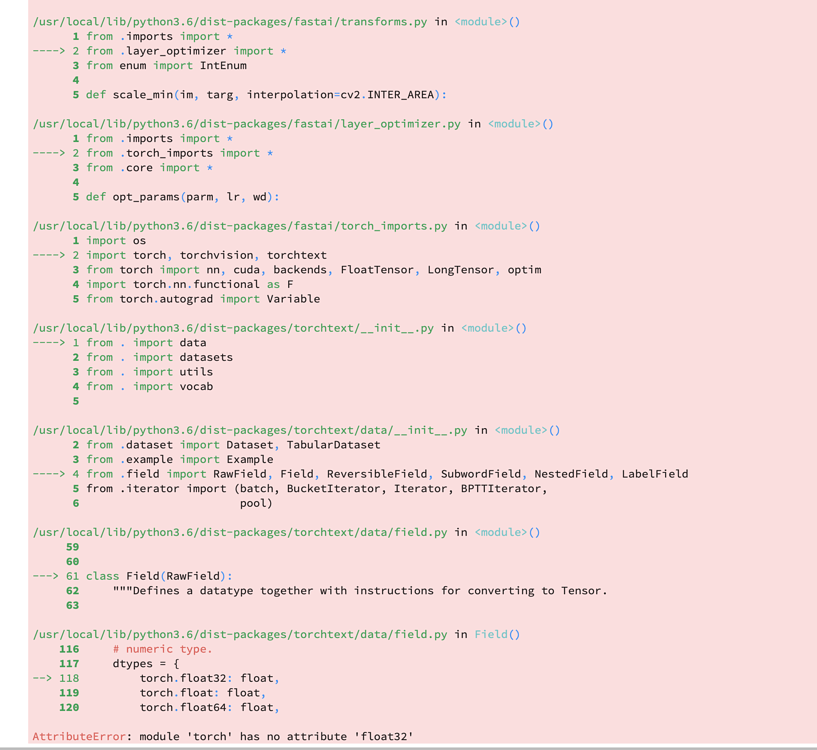Click line 'from . import data'
Screen dimensions: 817x750
[146, 343]
